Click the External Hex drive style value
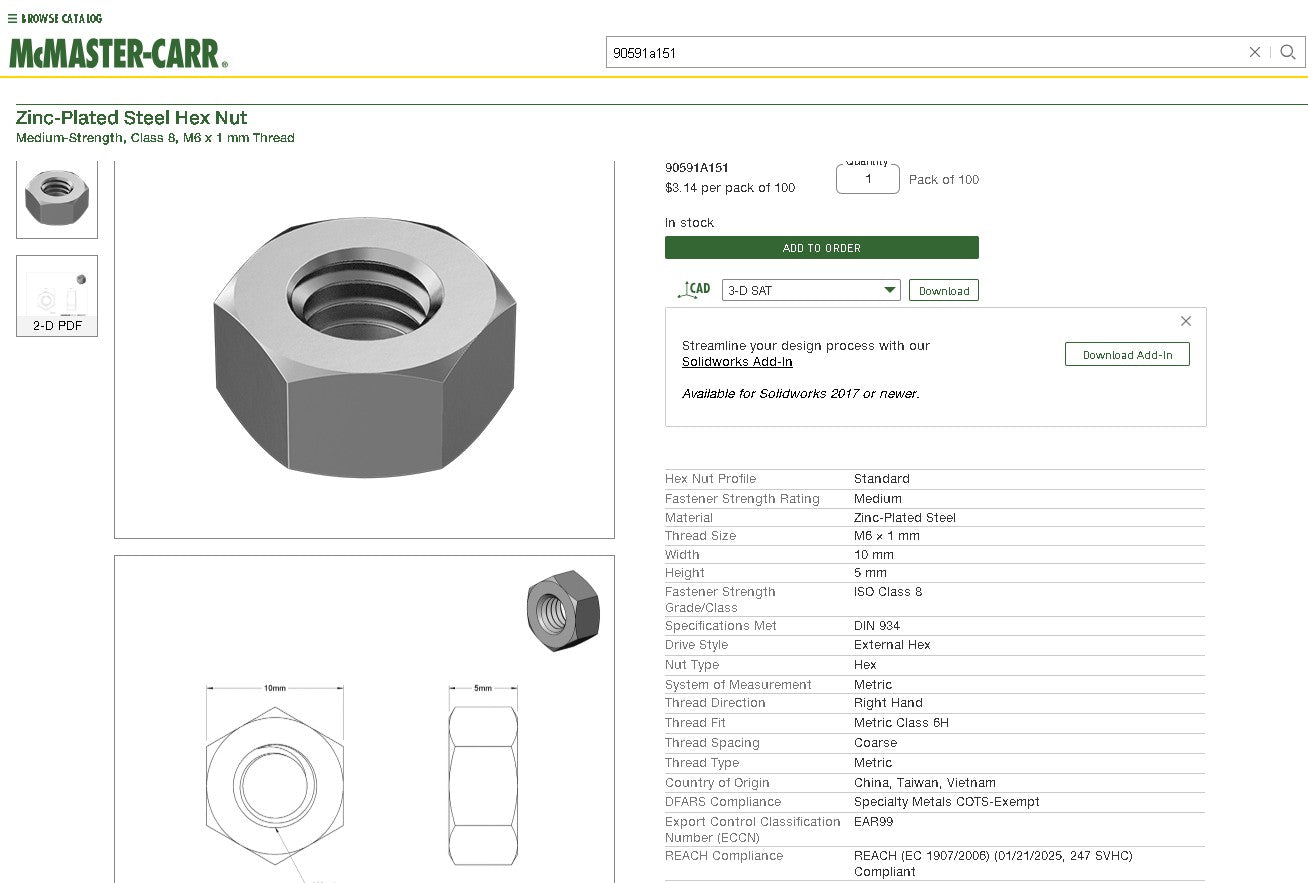This screenshot has height=883, width=1308. click(892, 645)
